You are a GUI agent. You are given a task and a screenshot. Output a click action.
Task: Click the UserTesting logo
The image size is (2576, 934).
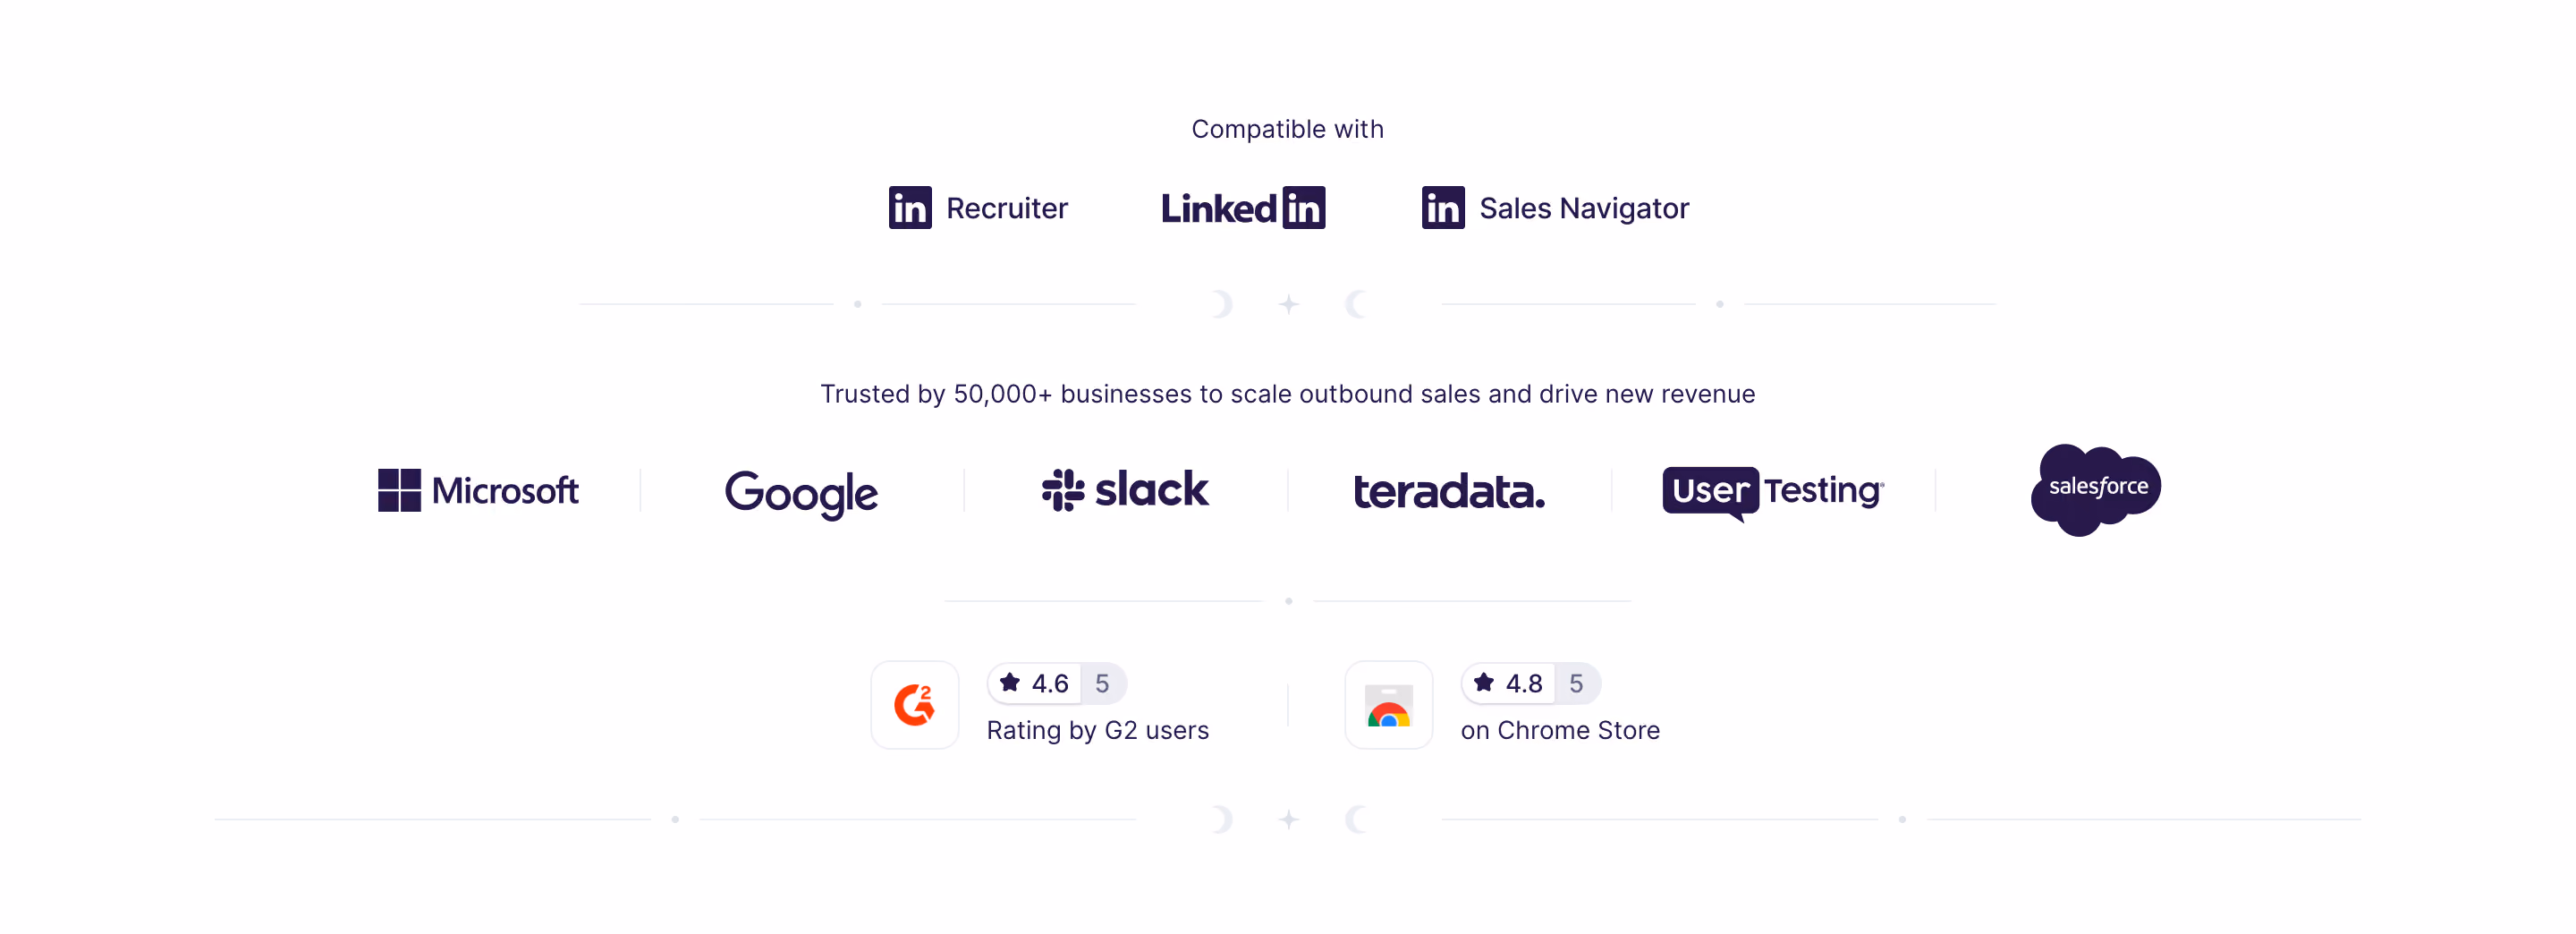[1773, 493]
